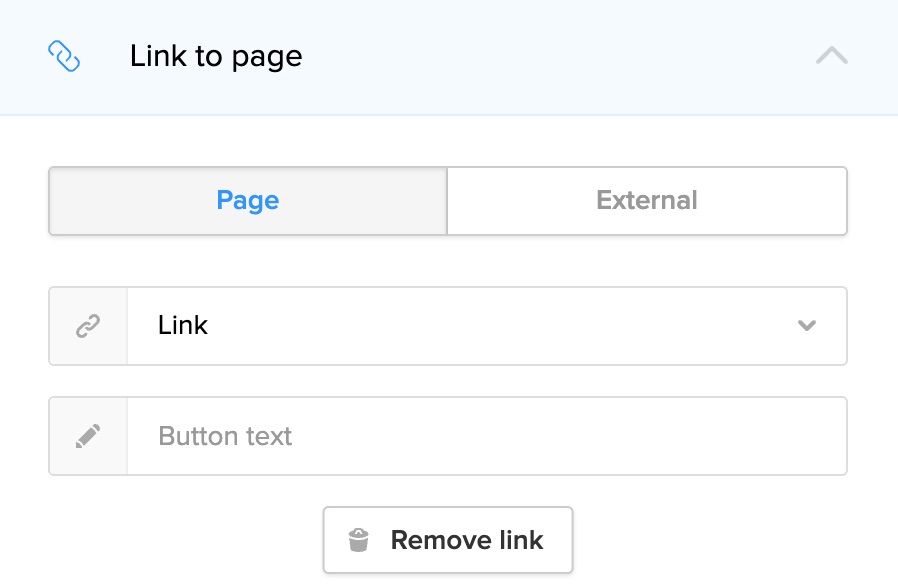Viewport: 898px width, 586px height.
Task: Click the pencil icon beside Button text
Action: [x=88, y=436]
